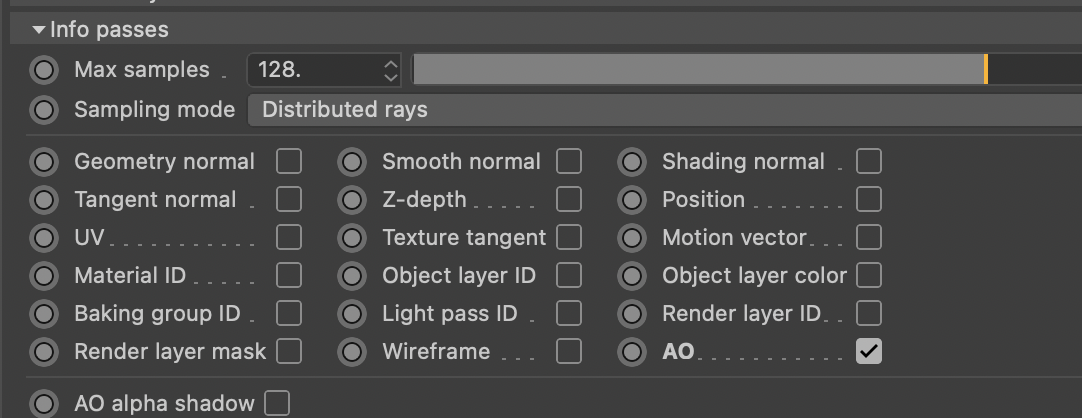This screenshot has height=418, width=1082.
Task: Click the keyframe dot next to AO
Action: tap(632, 352)
